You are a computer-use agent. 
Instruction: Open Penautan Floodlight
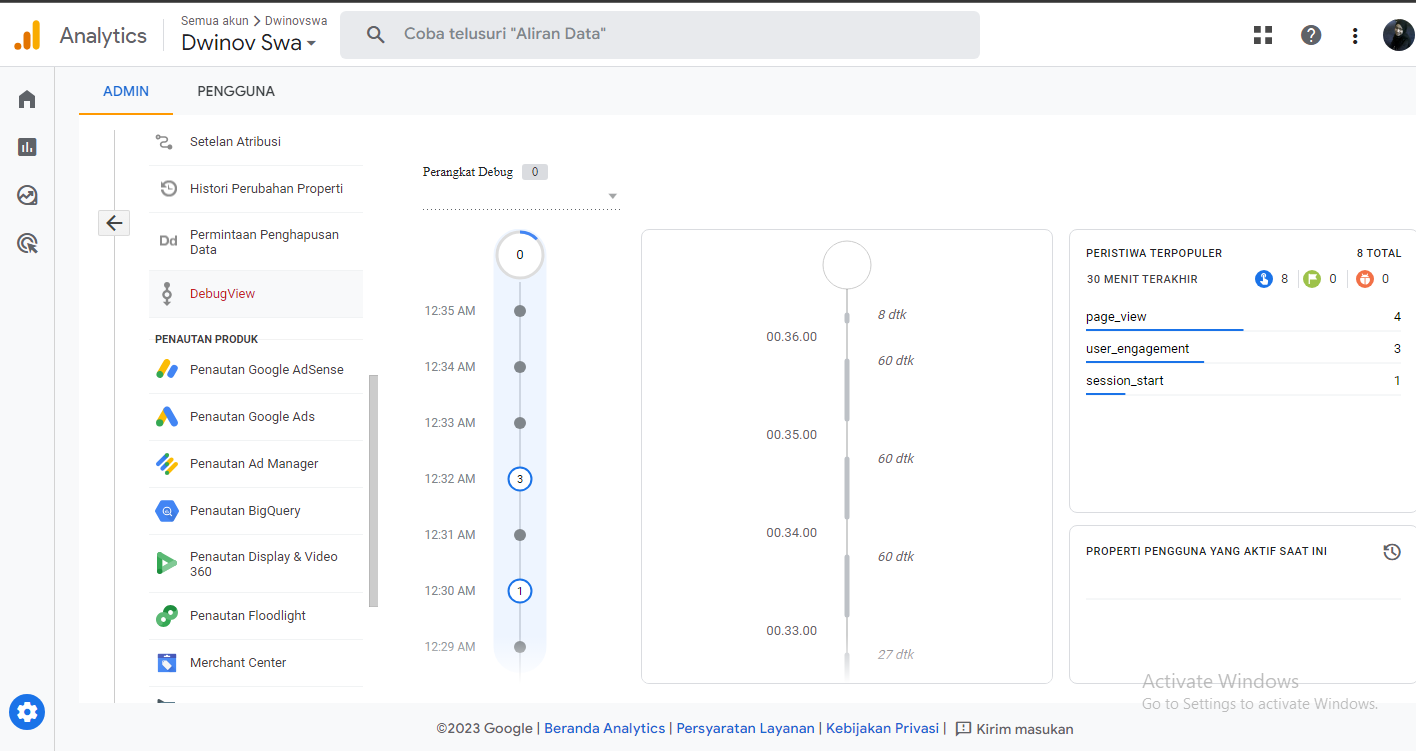(x=256, y=616)
